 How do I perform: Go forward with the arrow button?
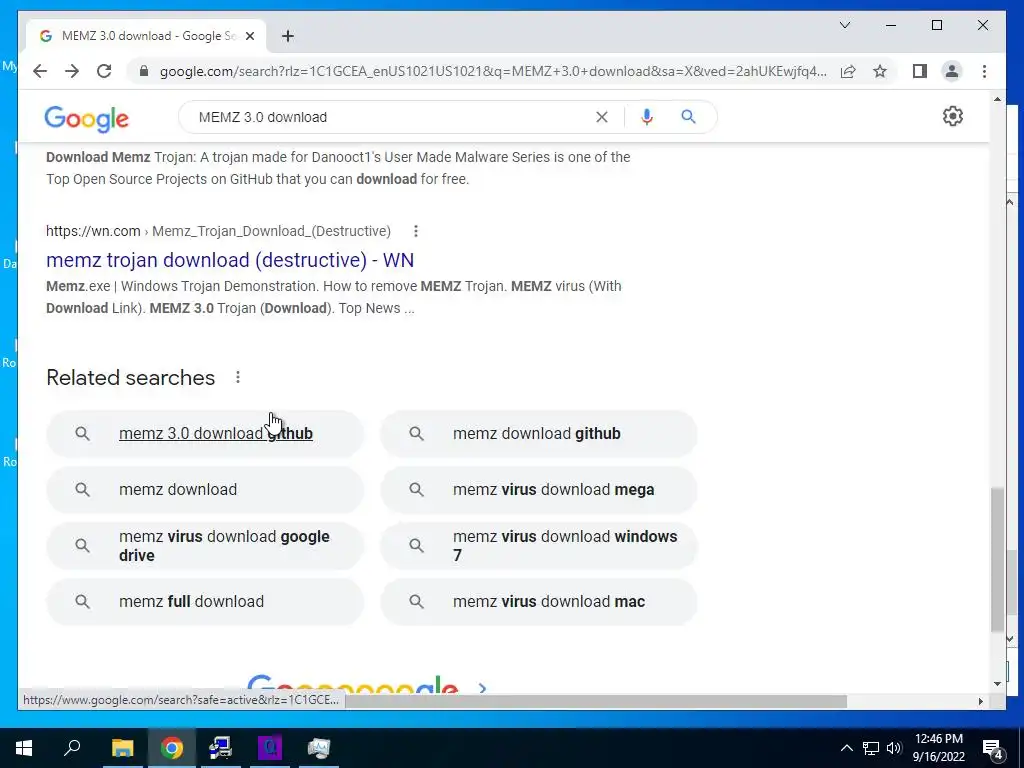(72, 71)
